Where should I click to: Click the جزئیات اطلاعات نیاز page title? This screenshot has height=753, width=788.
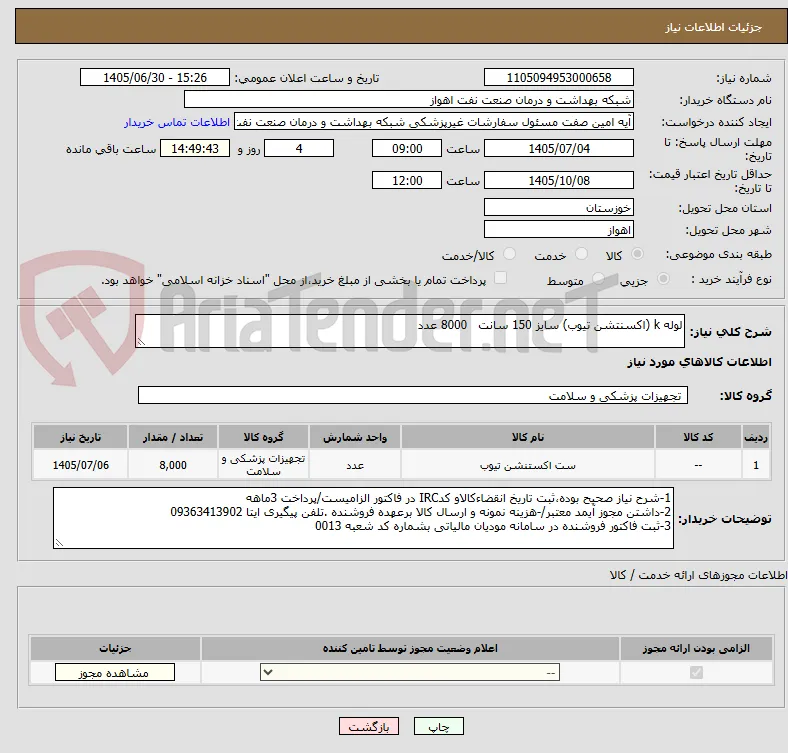[714, 27]
